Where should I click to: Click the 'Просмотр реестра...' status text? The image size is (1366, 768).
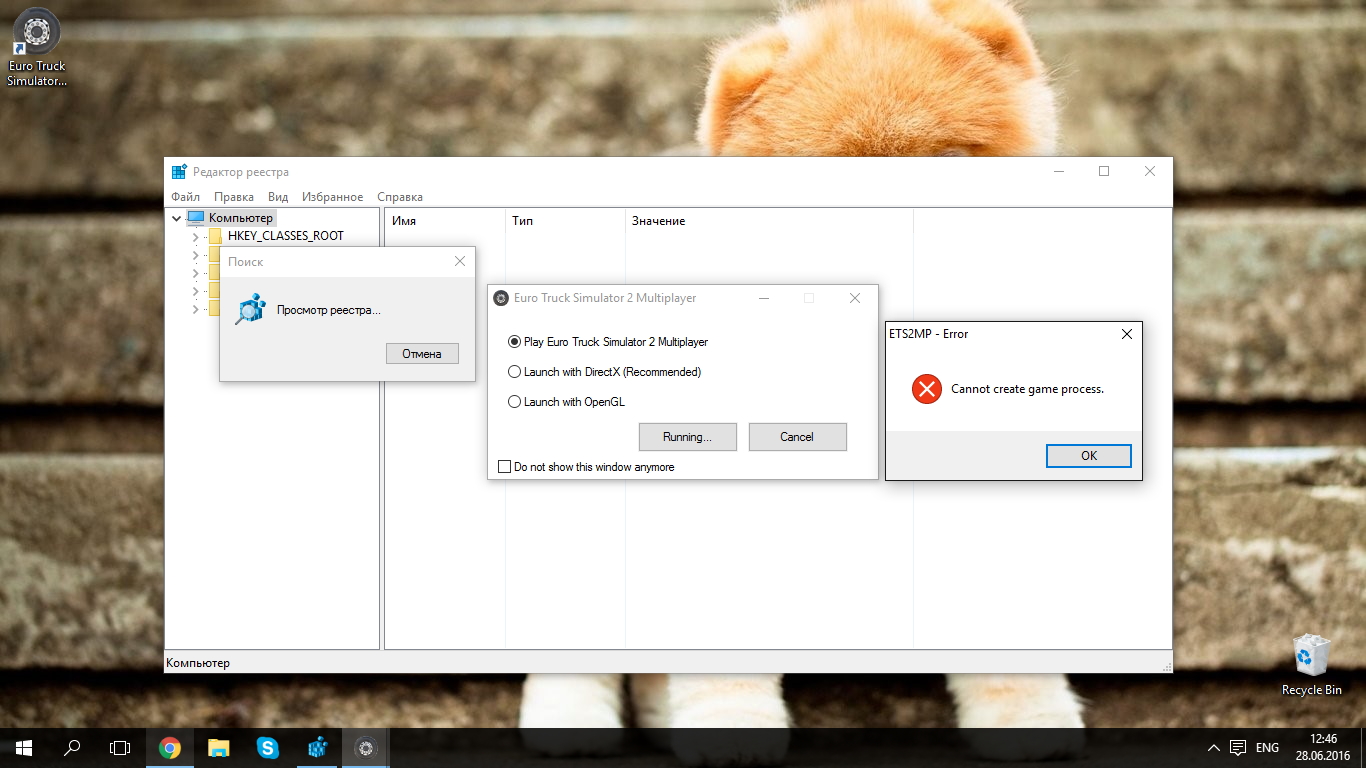click(328, 311)
